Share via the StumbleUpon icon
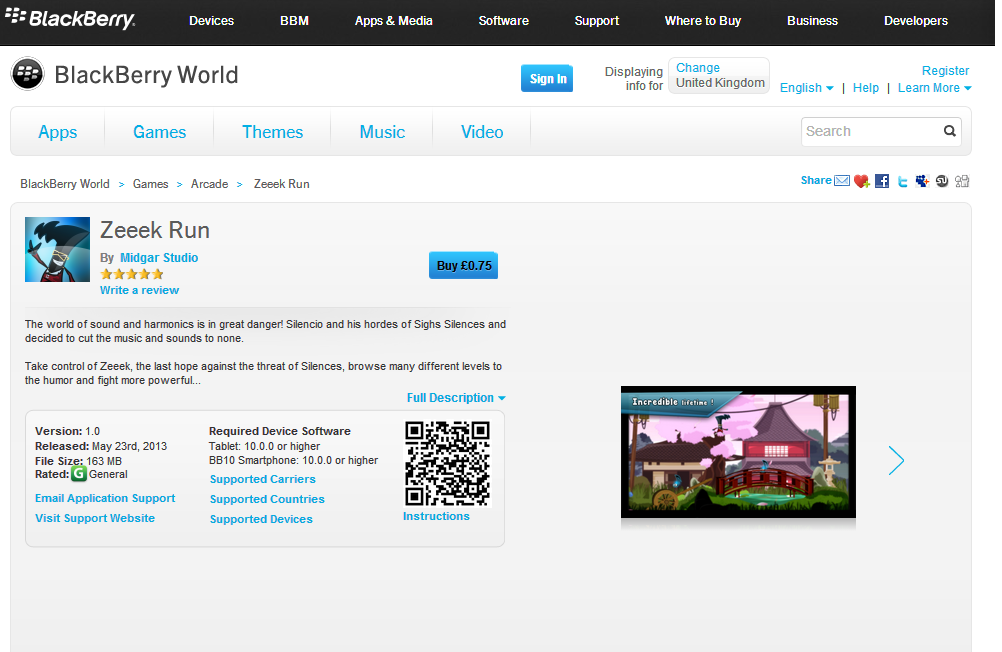The image size is (1002, 652). click(942, 181)
